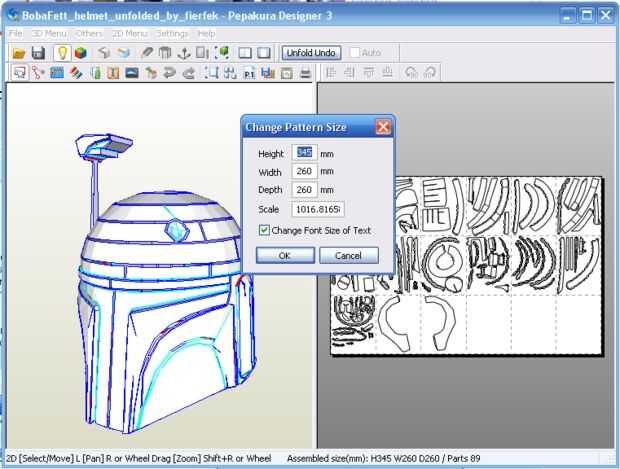The image size is (620, 469).
Task: Open the File menu
Action: [x=15, y=34]
